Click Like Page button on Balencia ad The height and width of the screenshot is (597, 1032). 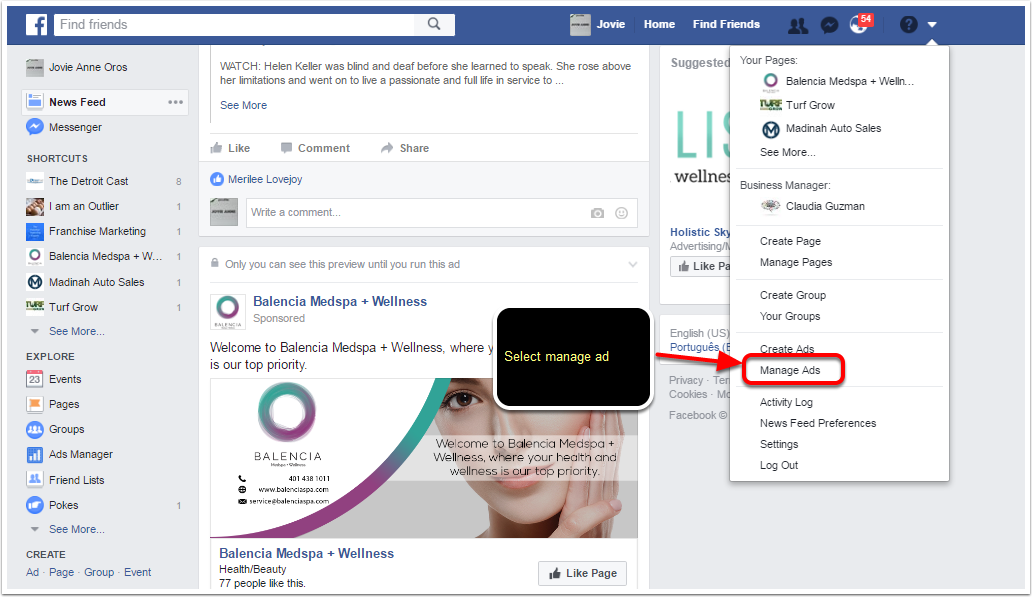582,573
